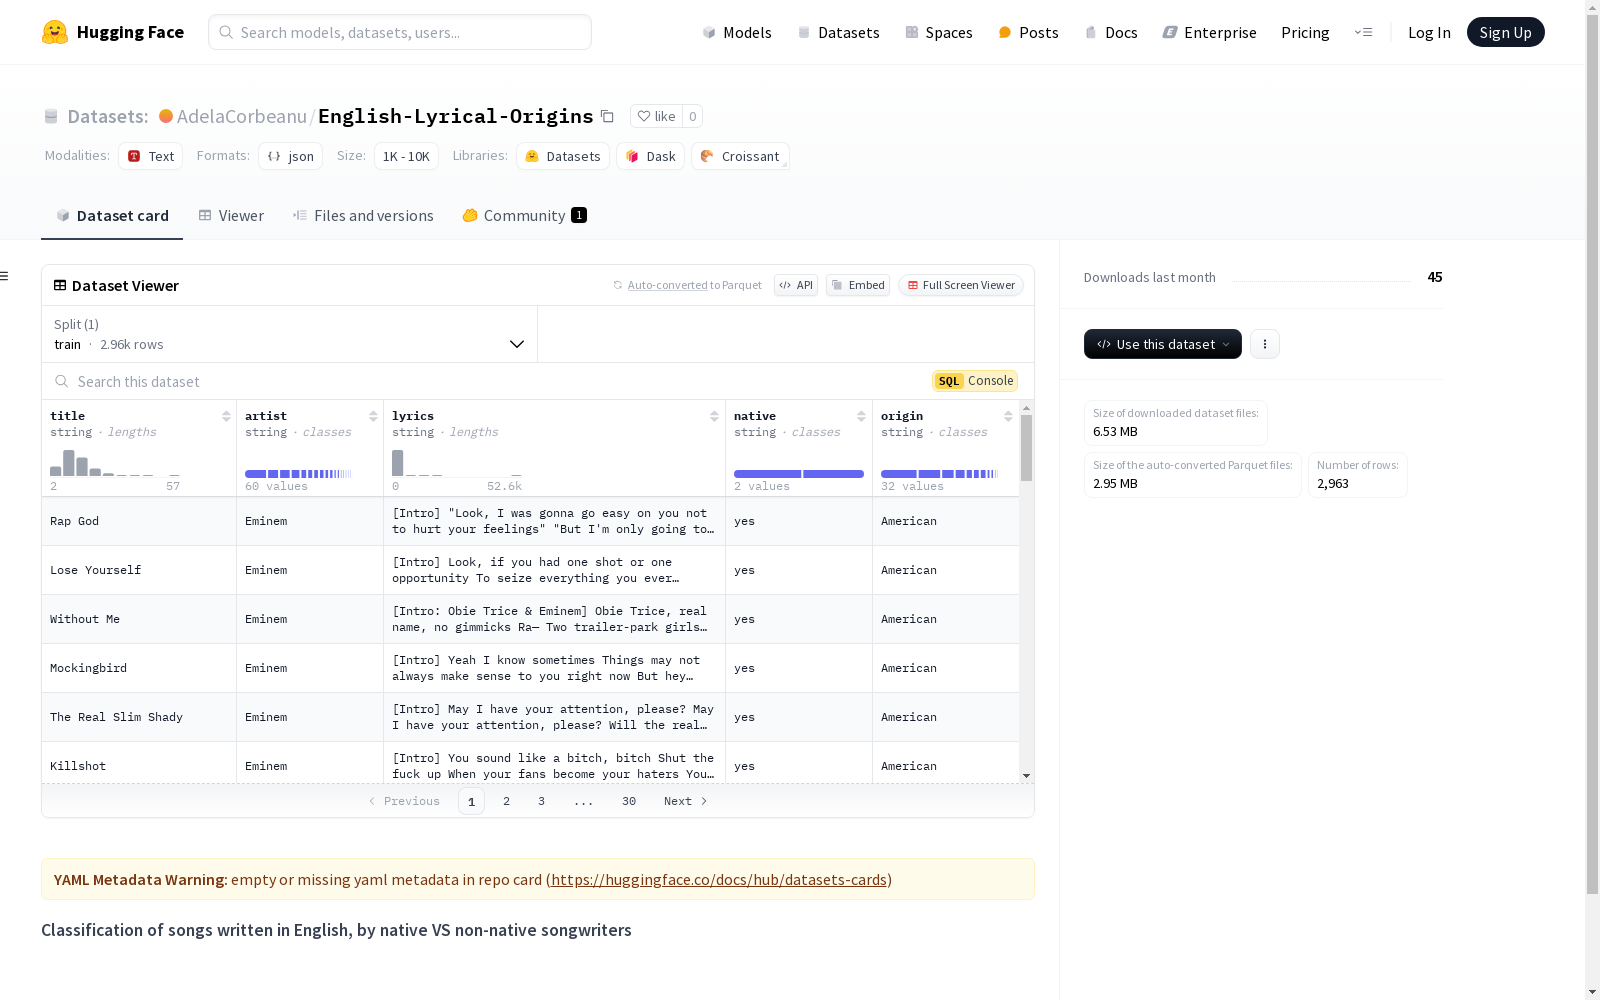Image resolution: width=1600 pixels, height=1000 pixels.
Task: Open the datasets-cards docs link
Action: (719, 879)
